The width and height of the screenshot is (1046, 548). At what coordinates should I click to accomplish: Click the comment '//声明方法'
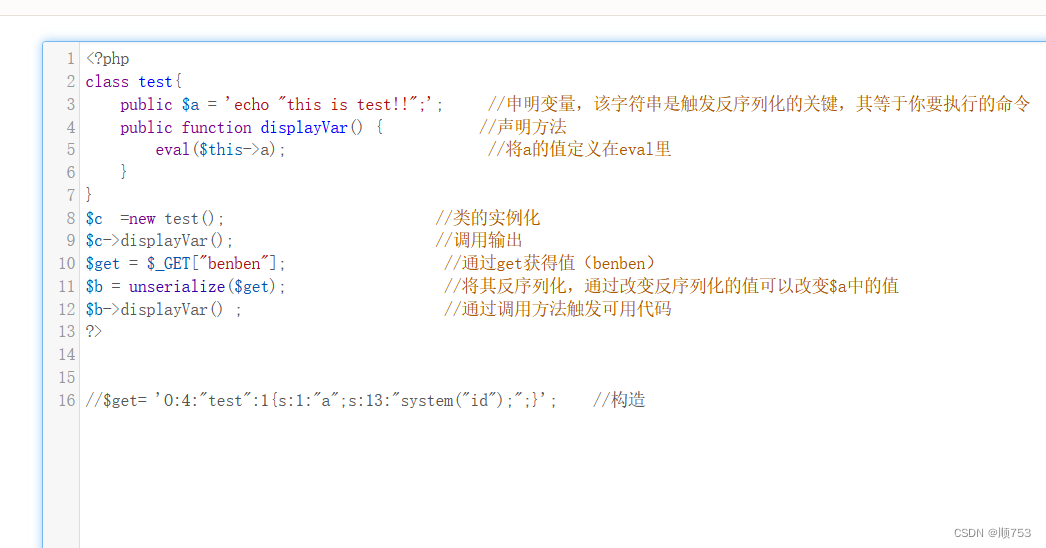pyautogui.click(x=522, y=127)
